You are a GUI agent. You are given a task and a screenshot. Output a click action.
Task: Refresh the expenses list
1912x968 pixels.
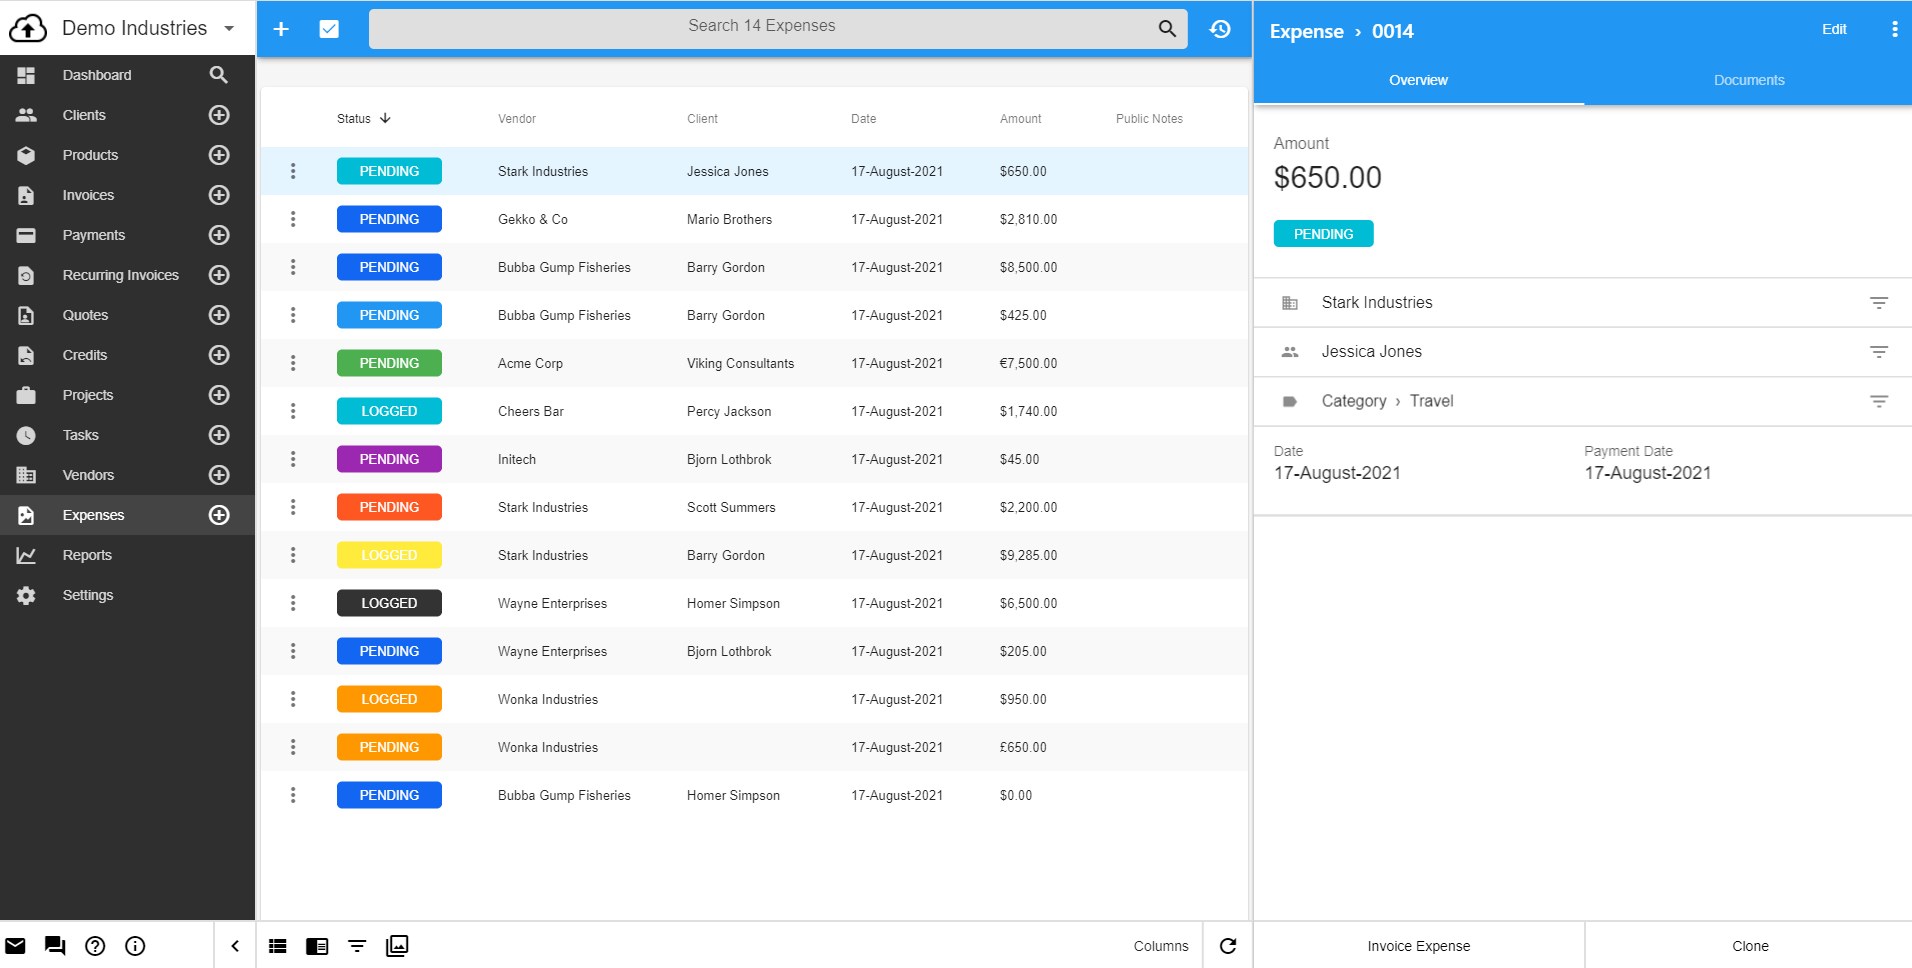pos(1228,945)
